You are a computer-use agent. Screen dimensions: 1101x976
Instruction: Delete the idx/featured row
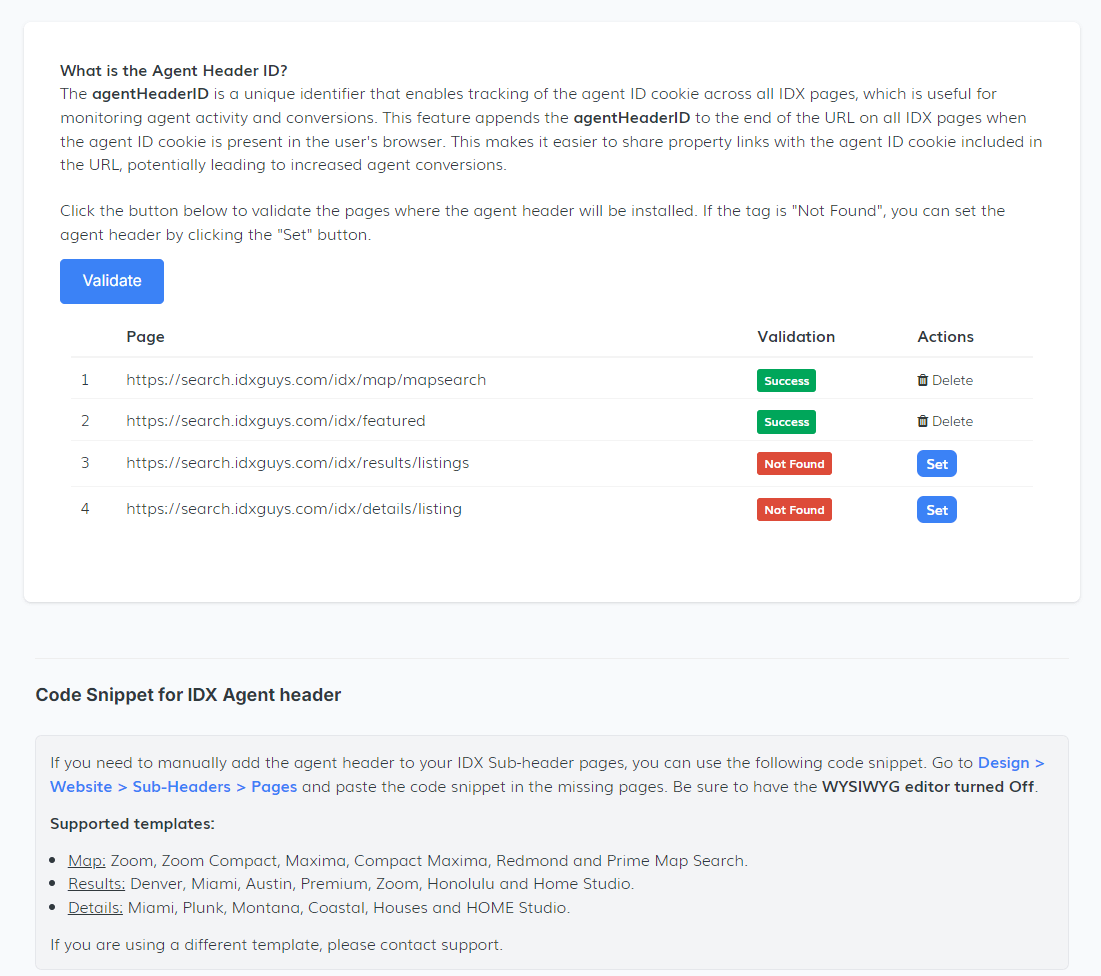pos(945,421)
